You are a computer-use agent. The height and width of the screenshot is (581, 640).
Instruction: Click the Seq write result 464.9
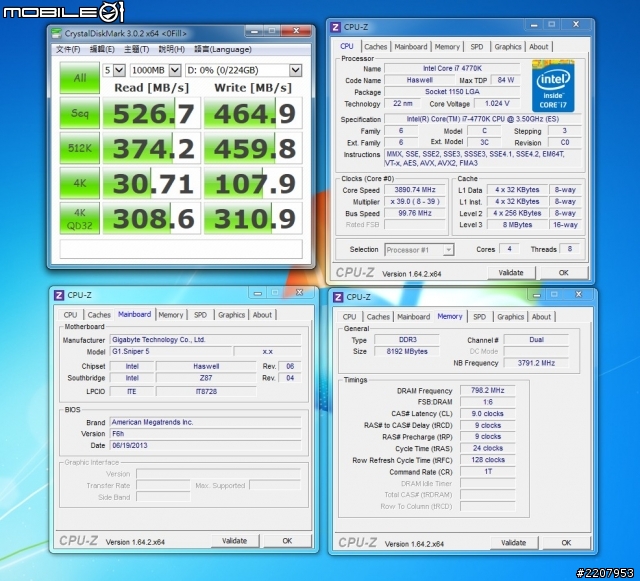coord(253,113)
